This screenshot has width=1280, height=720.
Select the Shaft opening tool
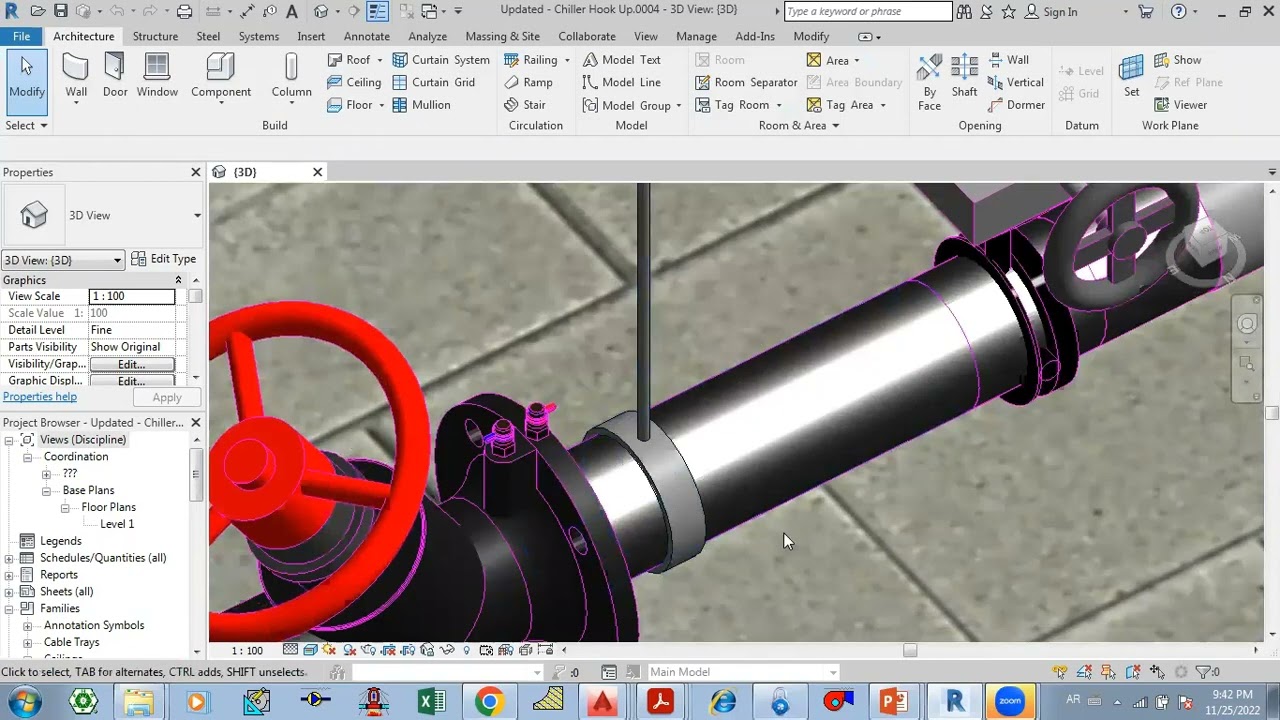(x=964, y=76)
